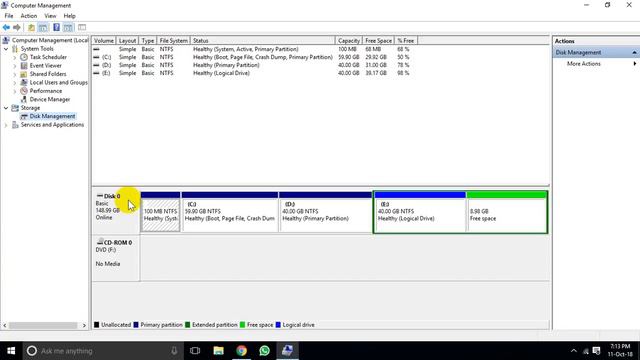The width and height of the screenshot is (640, 360).
Task: Open the View menu
Action: coord(50,16)
